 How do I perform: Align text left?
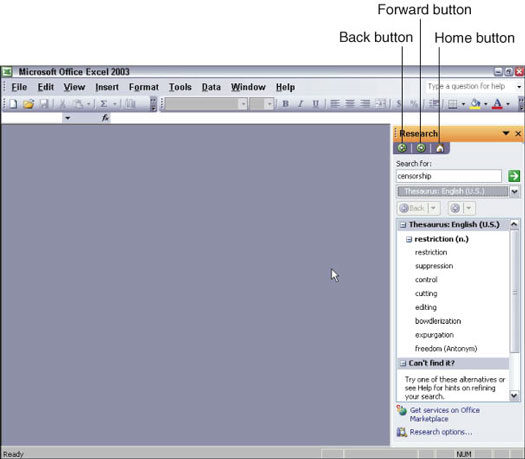coord(334,104)
